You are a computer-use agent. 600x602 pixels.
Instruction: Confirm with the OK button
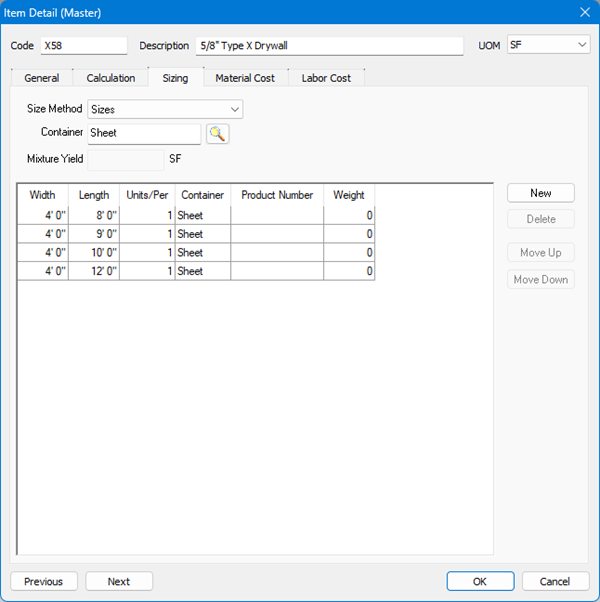tap(480, 581)
